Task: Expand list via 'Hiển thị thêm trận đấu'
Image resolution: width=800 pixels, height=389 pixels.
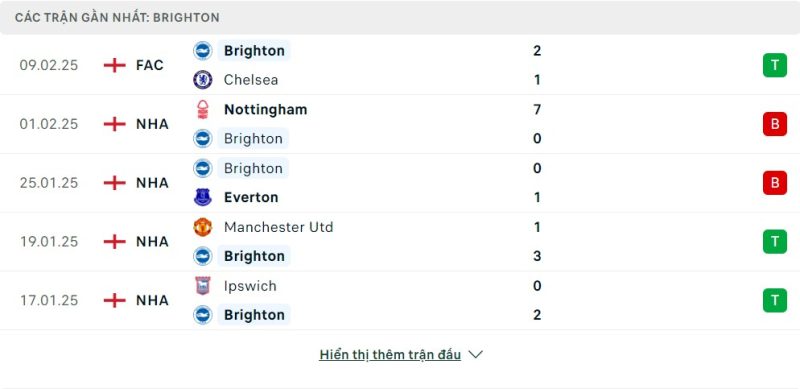Action: [x=390, y=354]
